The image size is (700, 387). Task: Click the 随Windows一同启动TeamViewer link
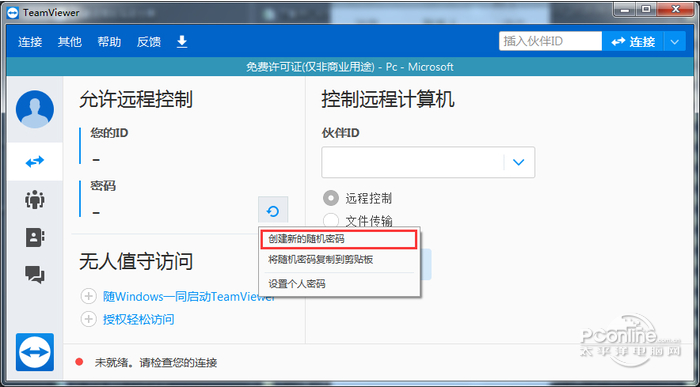tap(189, 296)
